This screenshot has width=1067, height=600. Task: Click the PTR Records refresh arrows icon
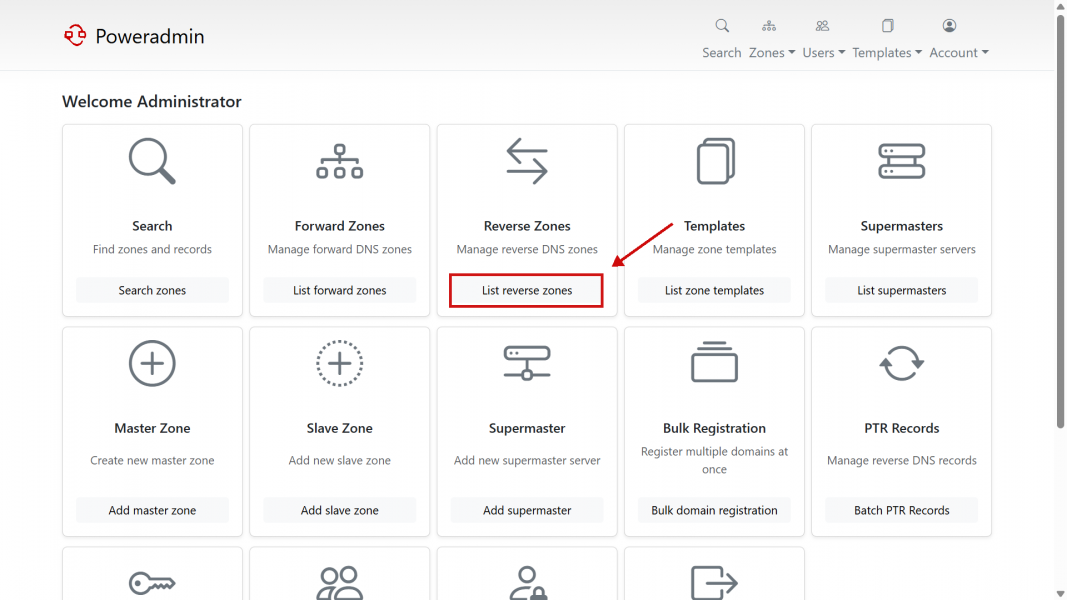[x=901, y=363]
